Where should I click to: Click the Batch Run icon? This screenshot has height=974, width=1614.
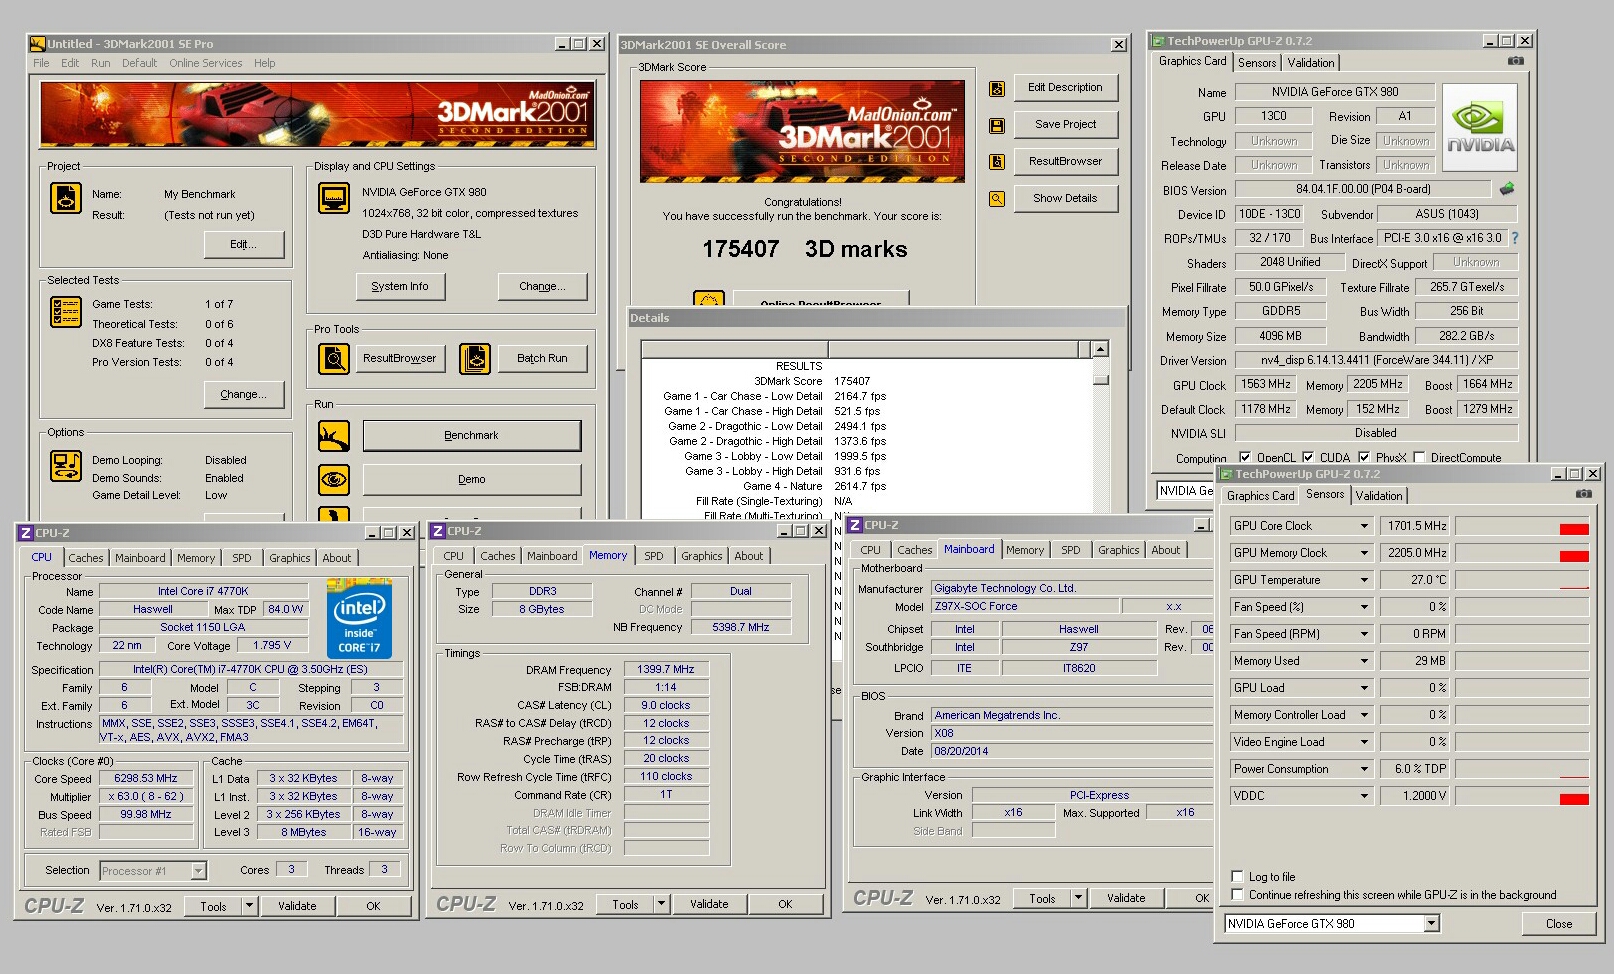pyautogui.click(x=475, y=358)
